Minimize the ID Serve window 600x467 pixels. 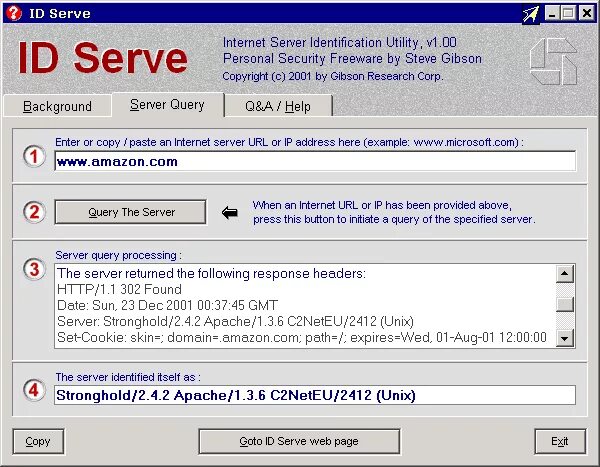[552, 13]
